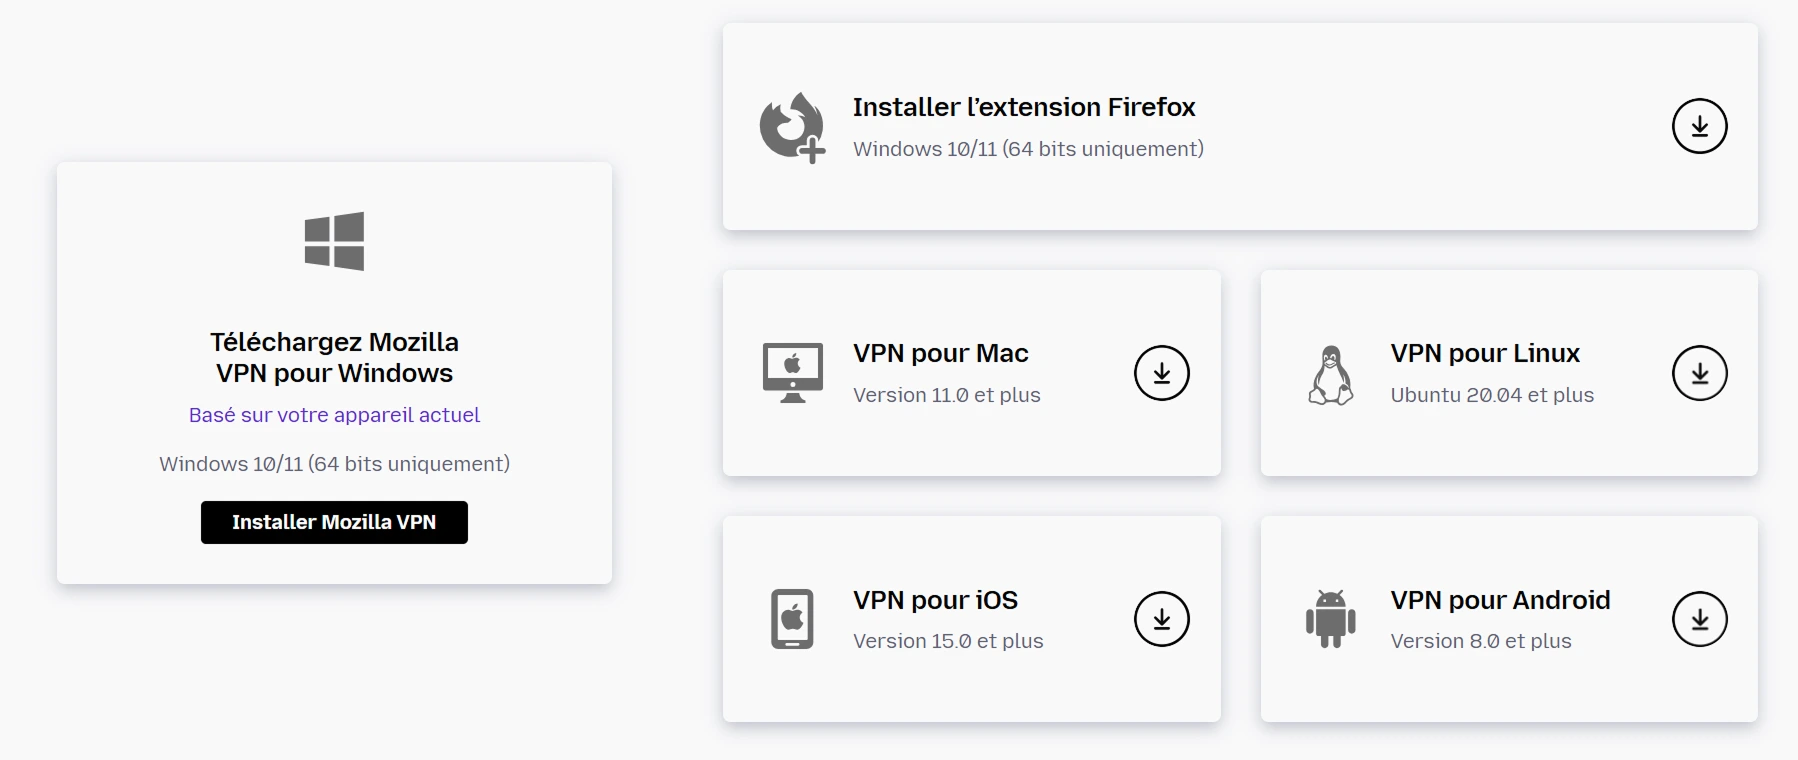The image size is (1798, 760).
Task: Select the VPN pour Android title
Action: tap(1500, 600)
